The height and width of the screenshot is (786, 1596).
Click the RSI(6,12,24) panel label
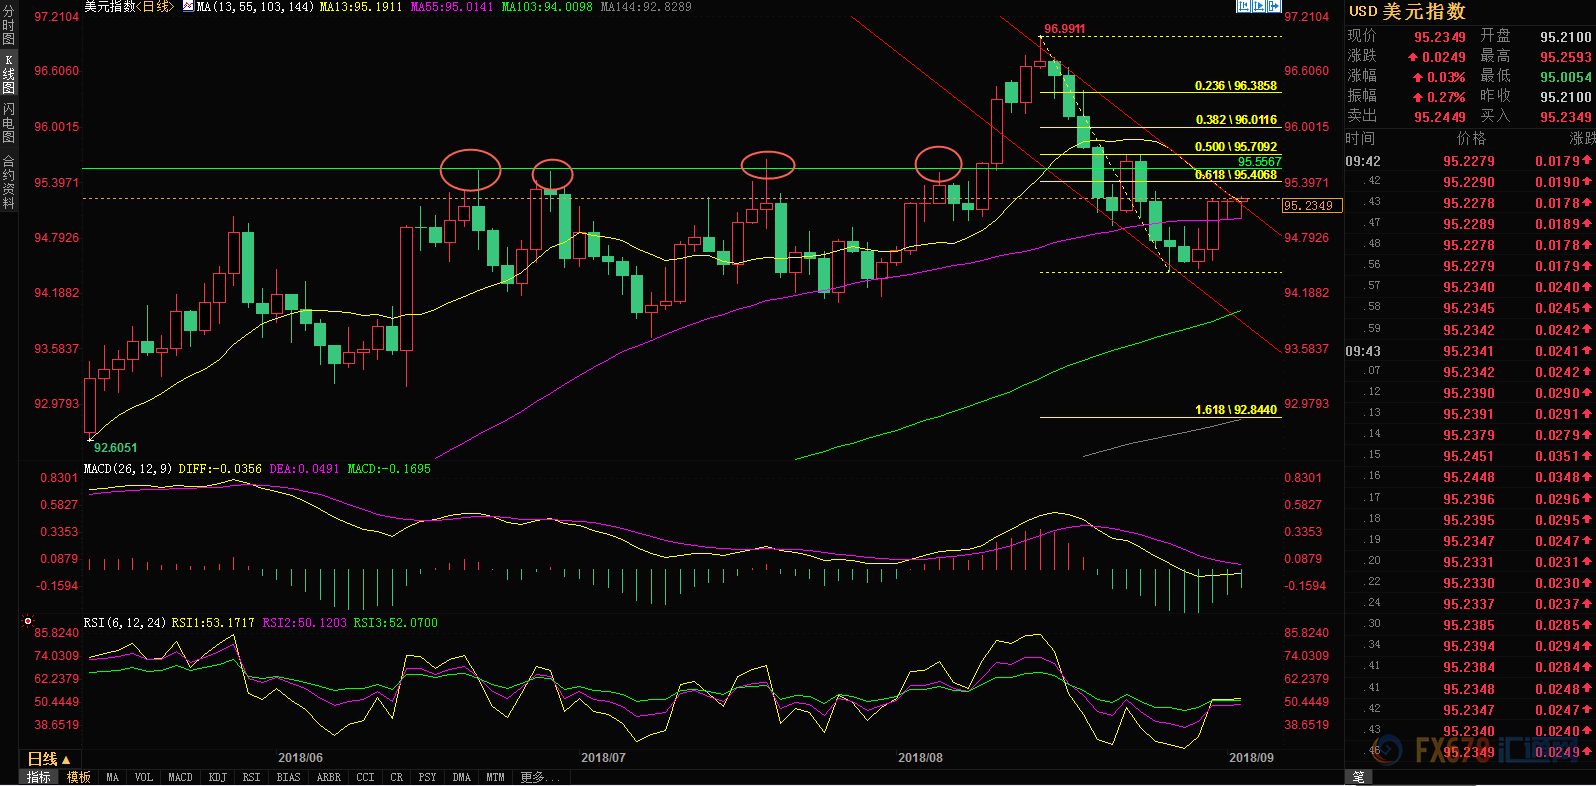[x=124, y=622]
